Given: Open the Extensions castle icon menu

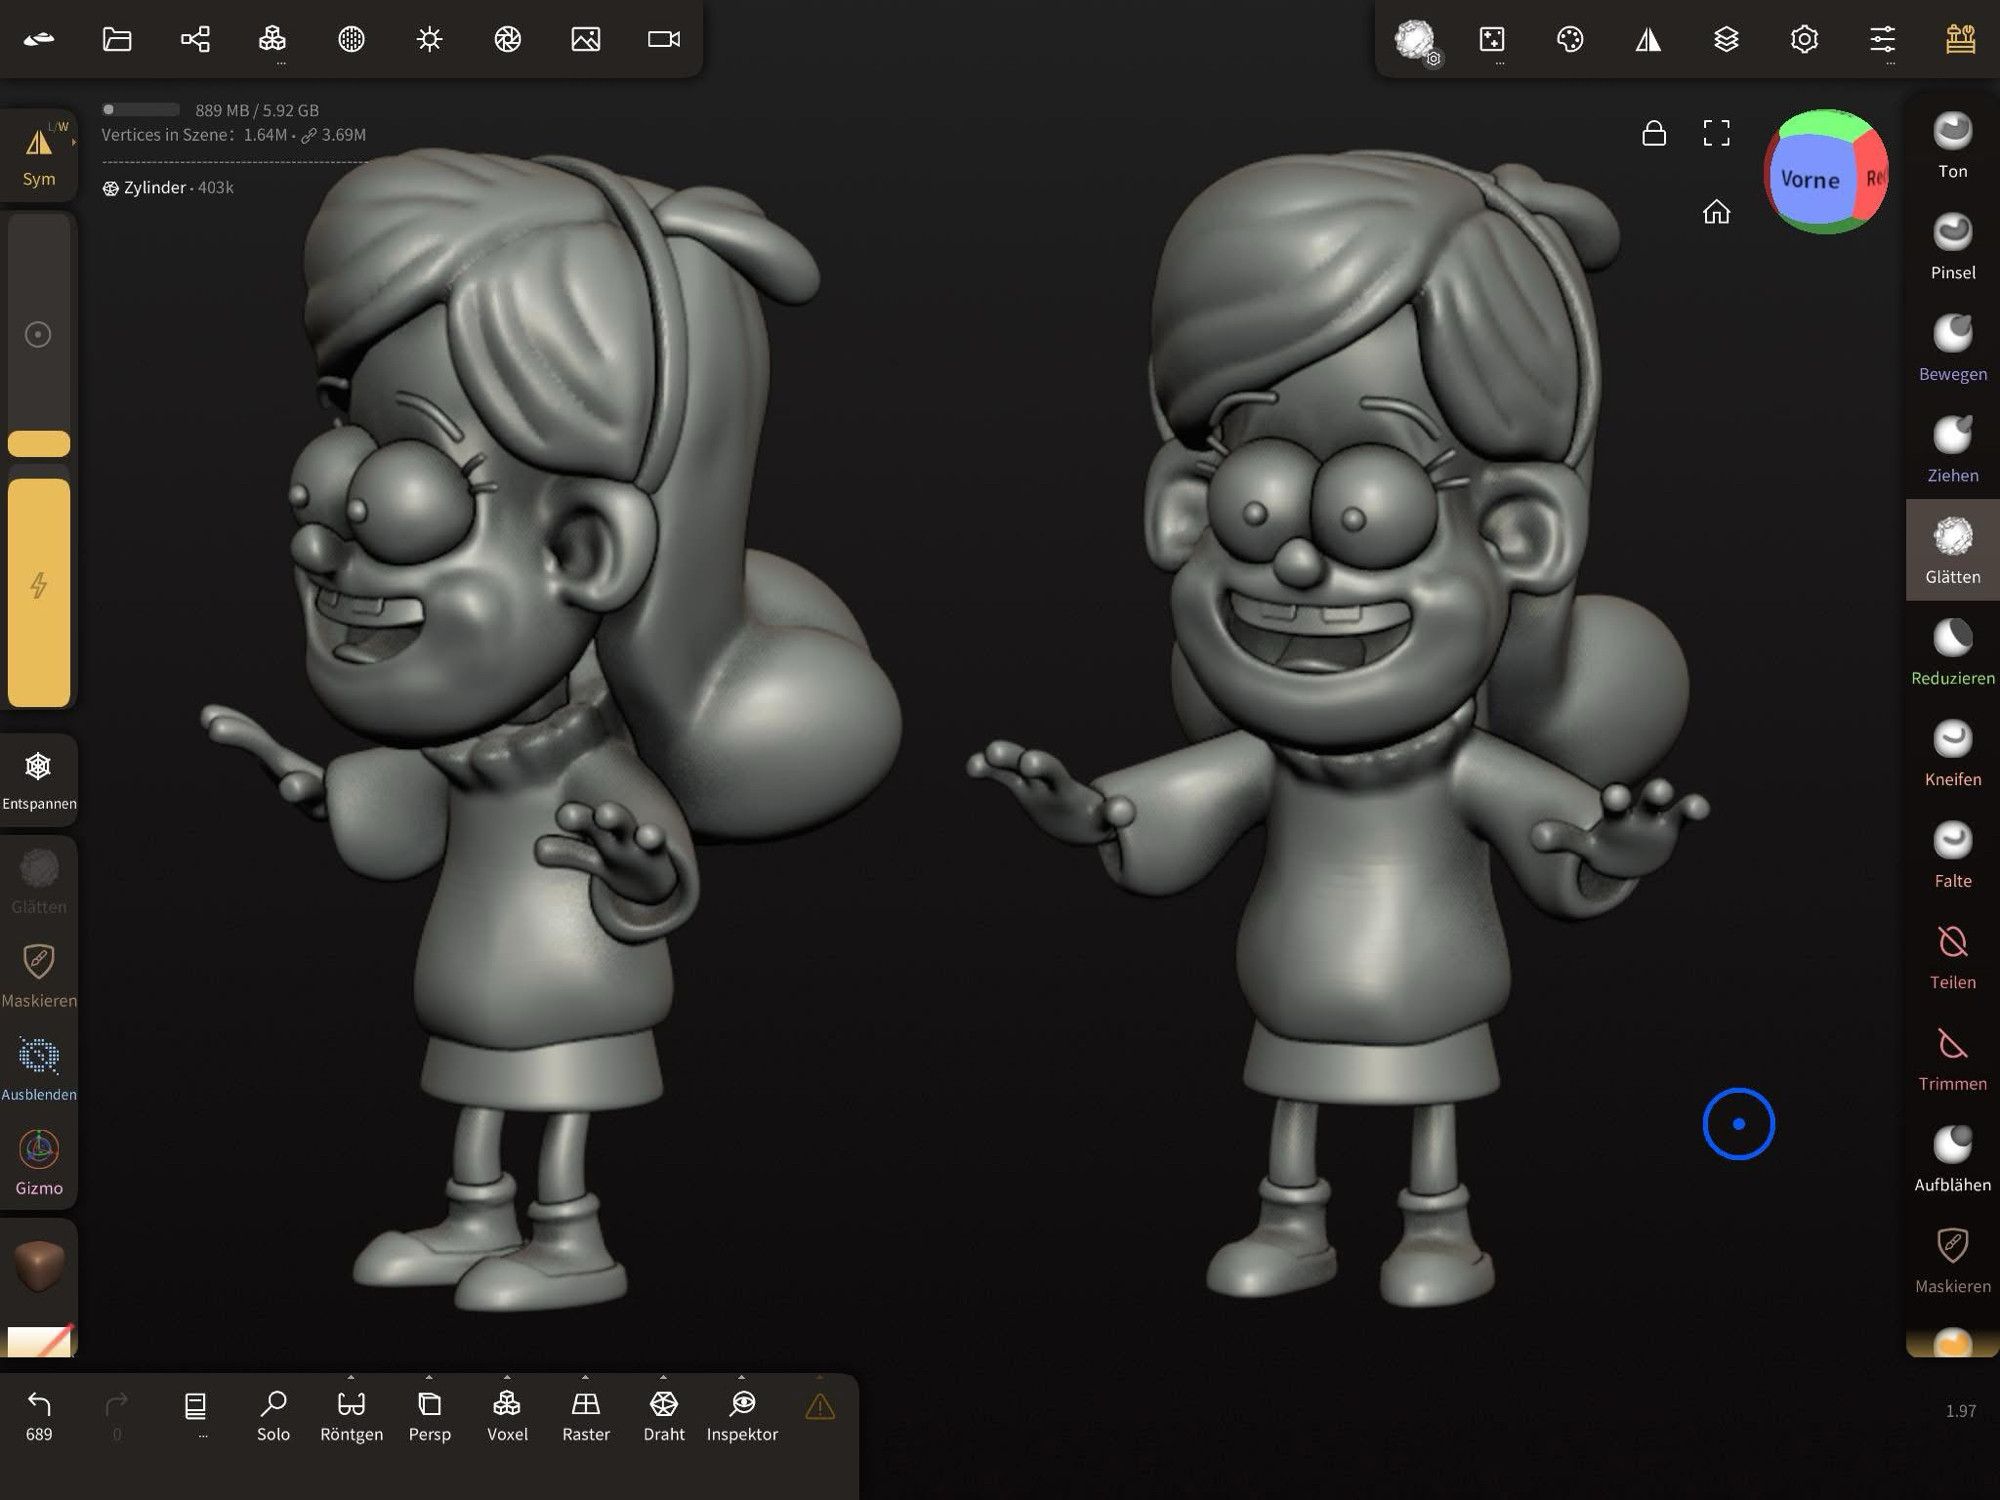Looking at the screenshot, I should point(1960,39).
